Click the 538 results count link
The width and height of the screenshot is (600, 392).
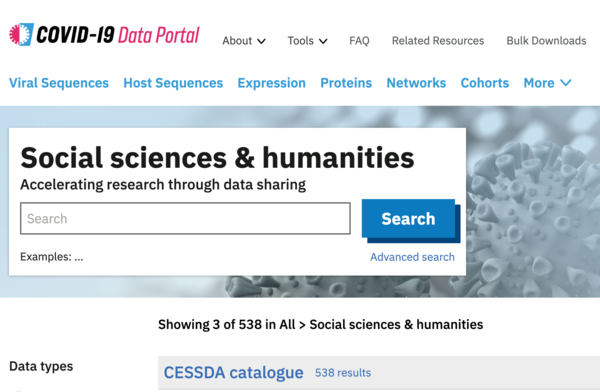[x=343, y=373]
